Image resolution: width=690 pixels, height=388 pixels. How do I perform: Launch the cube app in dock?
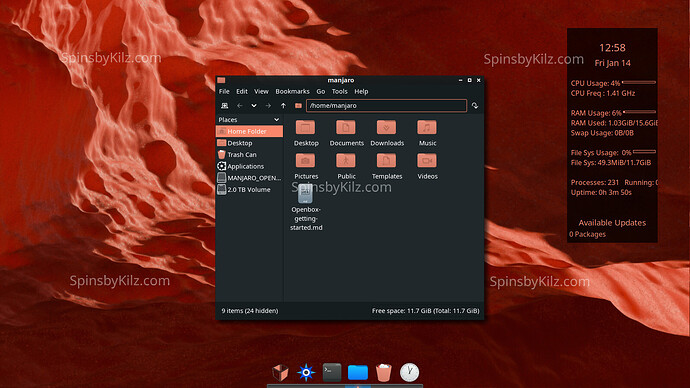[280, 373]
